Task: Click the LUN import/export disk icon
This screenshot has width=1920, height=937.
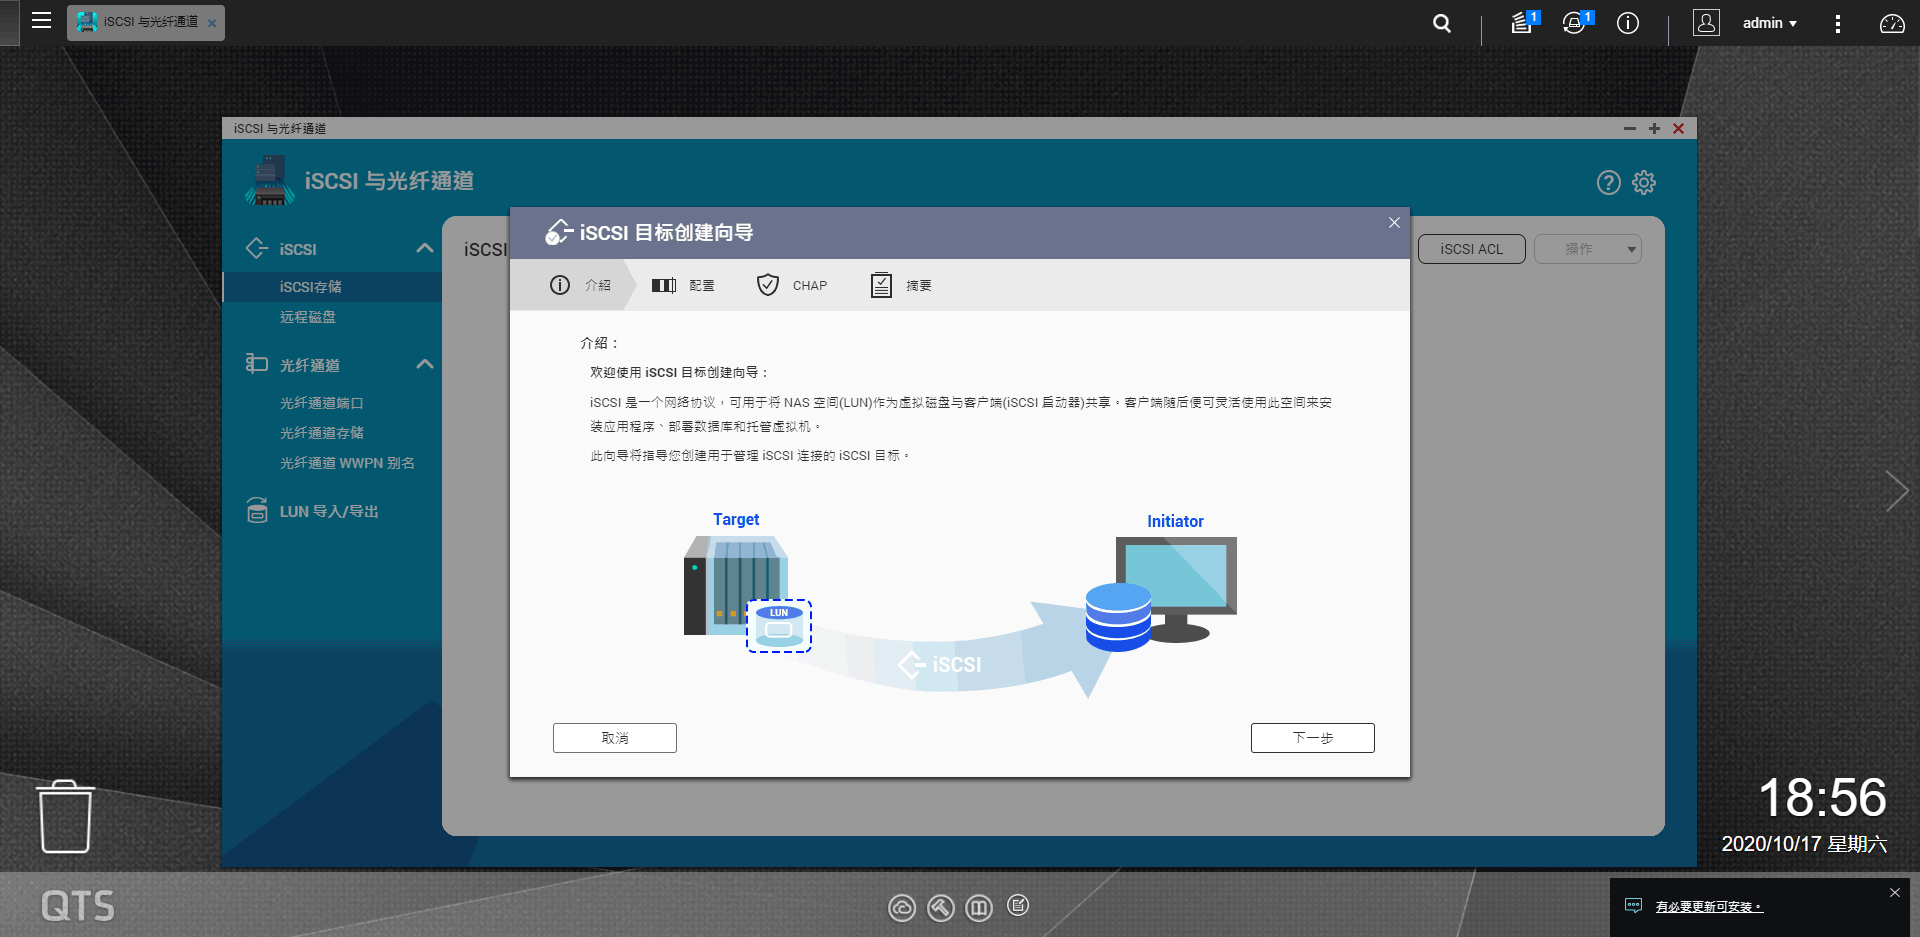Action: click(257, 510)
